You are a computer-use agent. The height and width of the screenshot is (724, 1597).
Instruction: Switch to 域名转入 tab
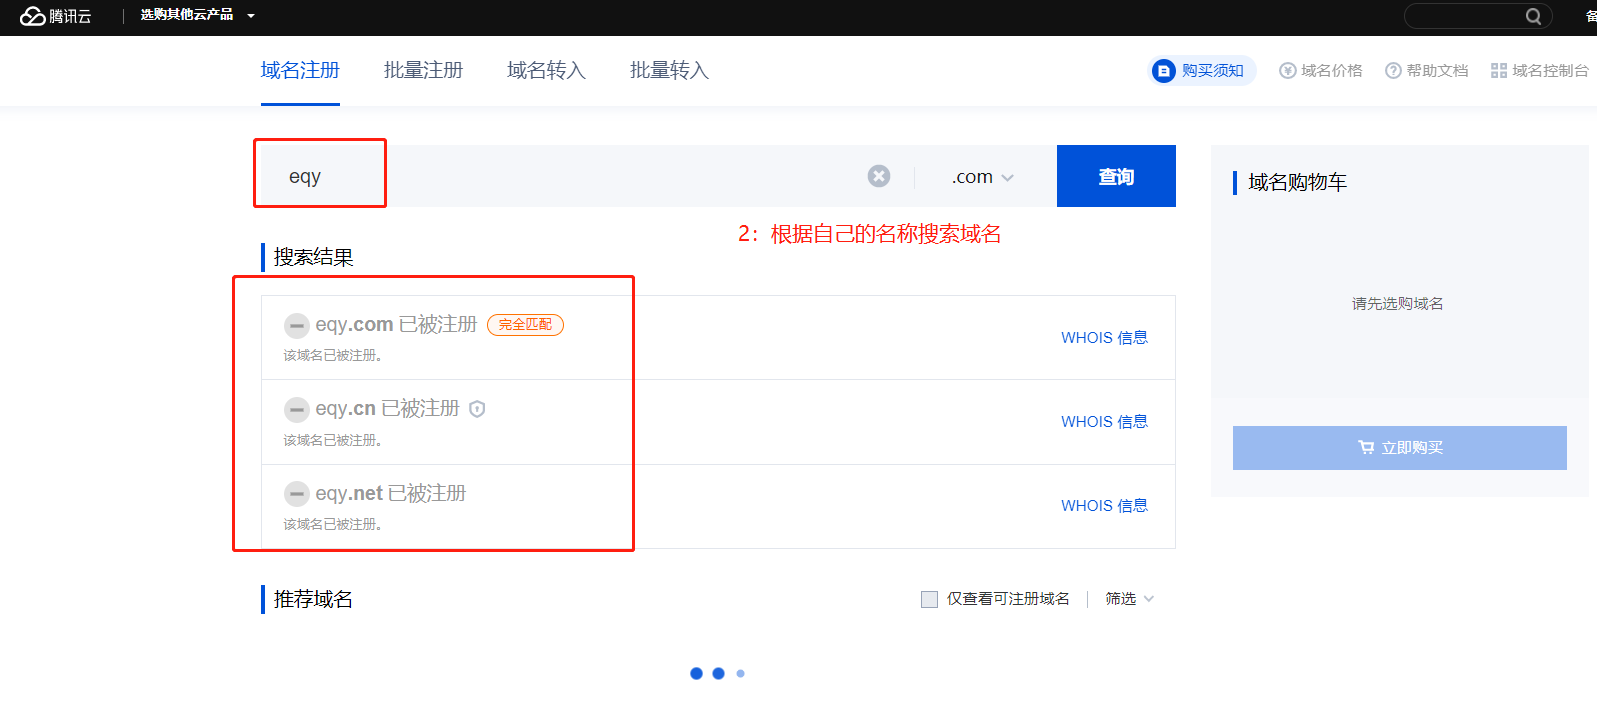546,70
